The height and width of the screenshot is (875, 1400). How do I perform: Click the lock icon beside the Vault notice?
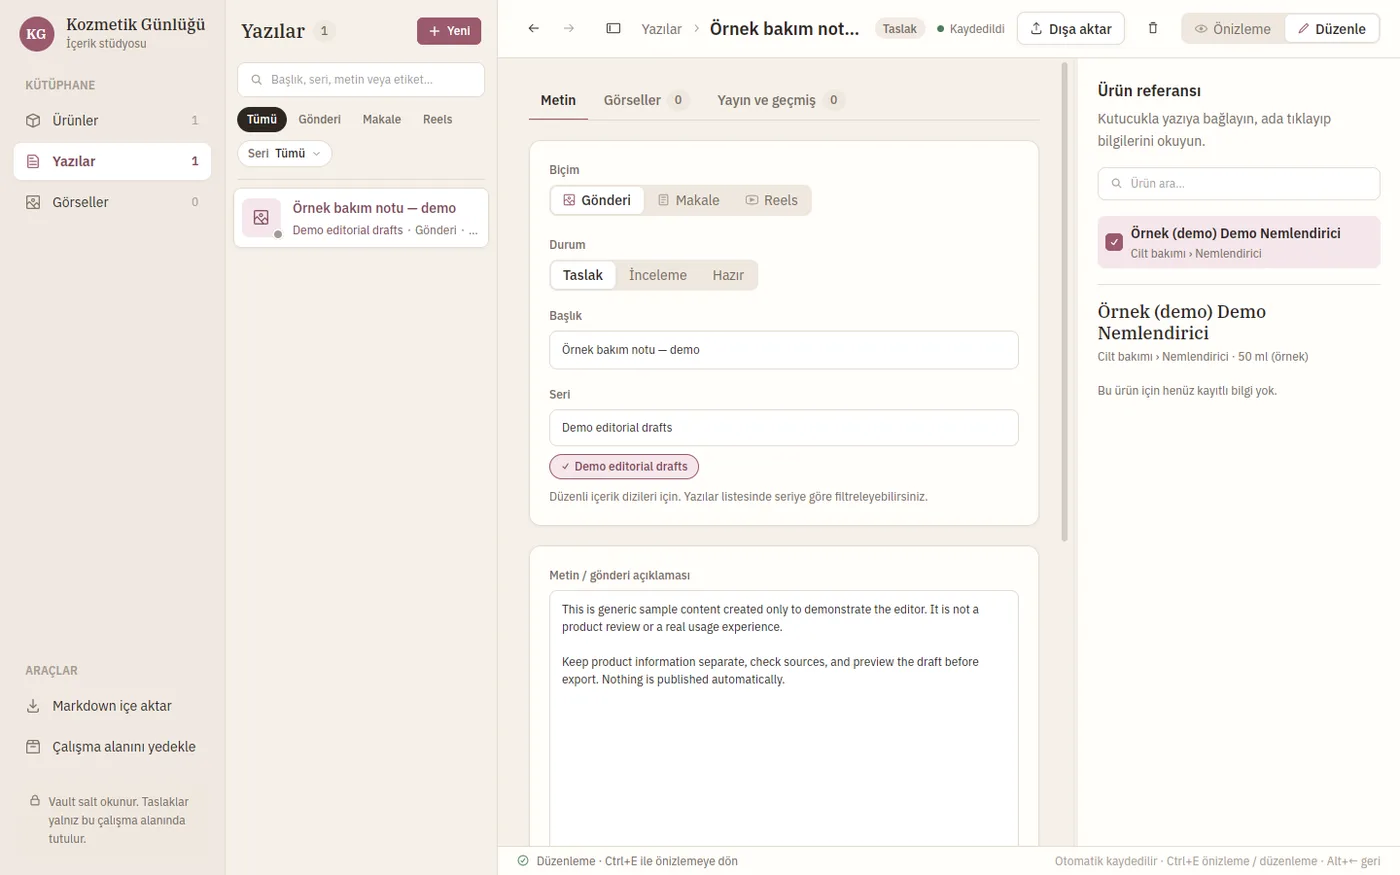(35, 801)
